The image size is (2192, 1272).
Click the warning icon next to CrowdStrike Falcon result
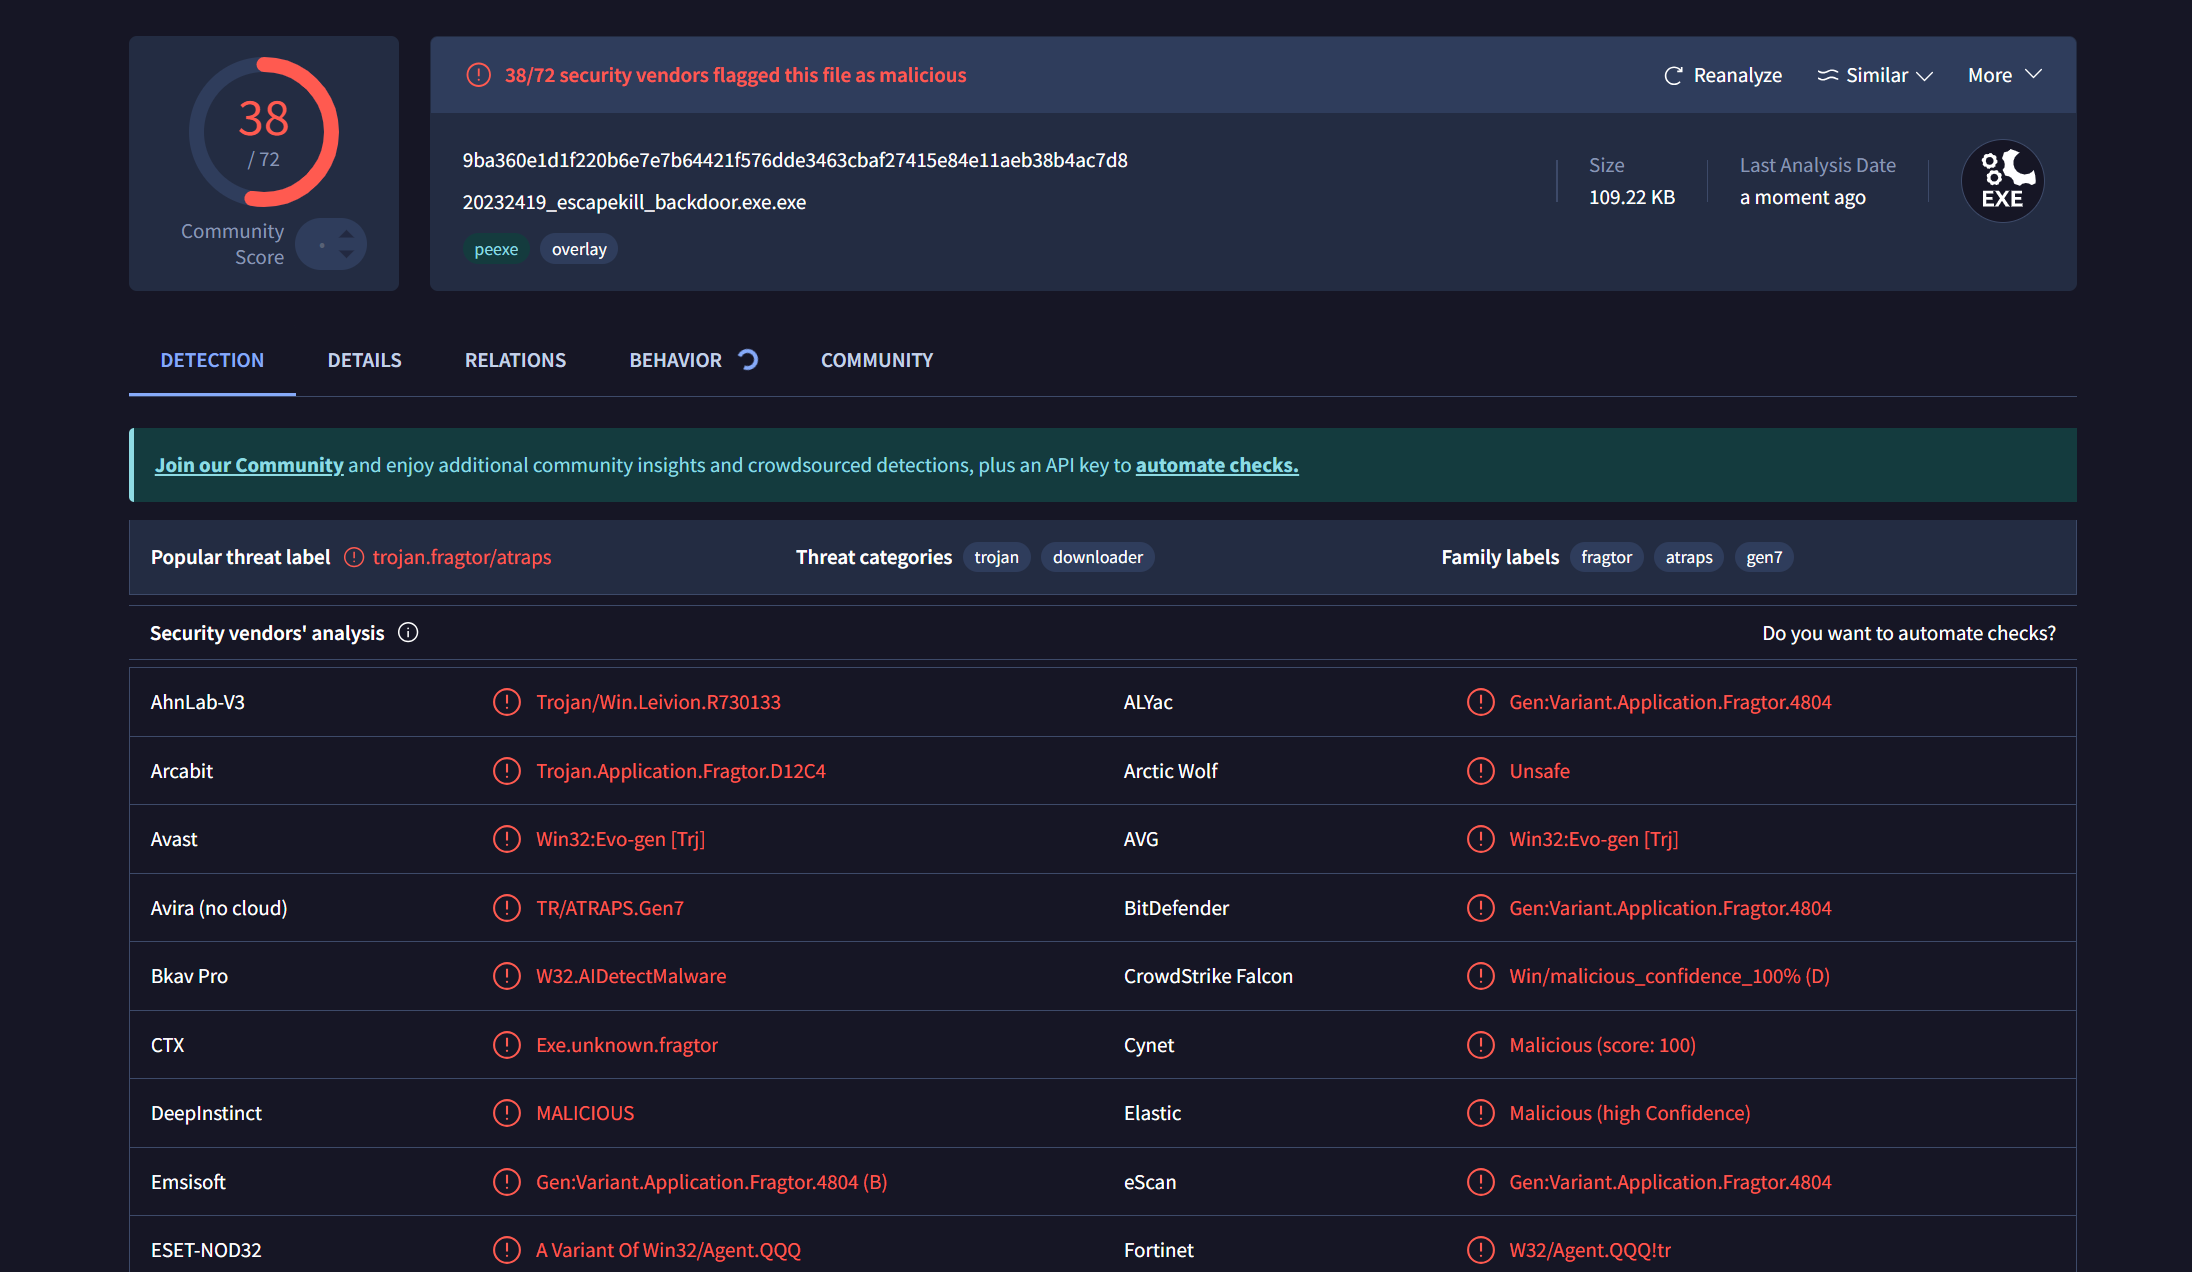click(1480, 977)
